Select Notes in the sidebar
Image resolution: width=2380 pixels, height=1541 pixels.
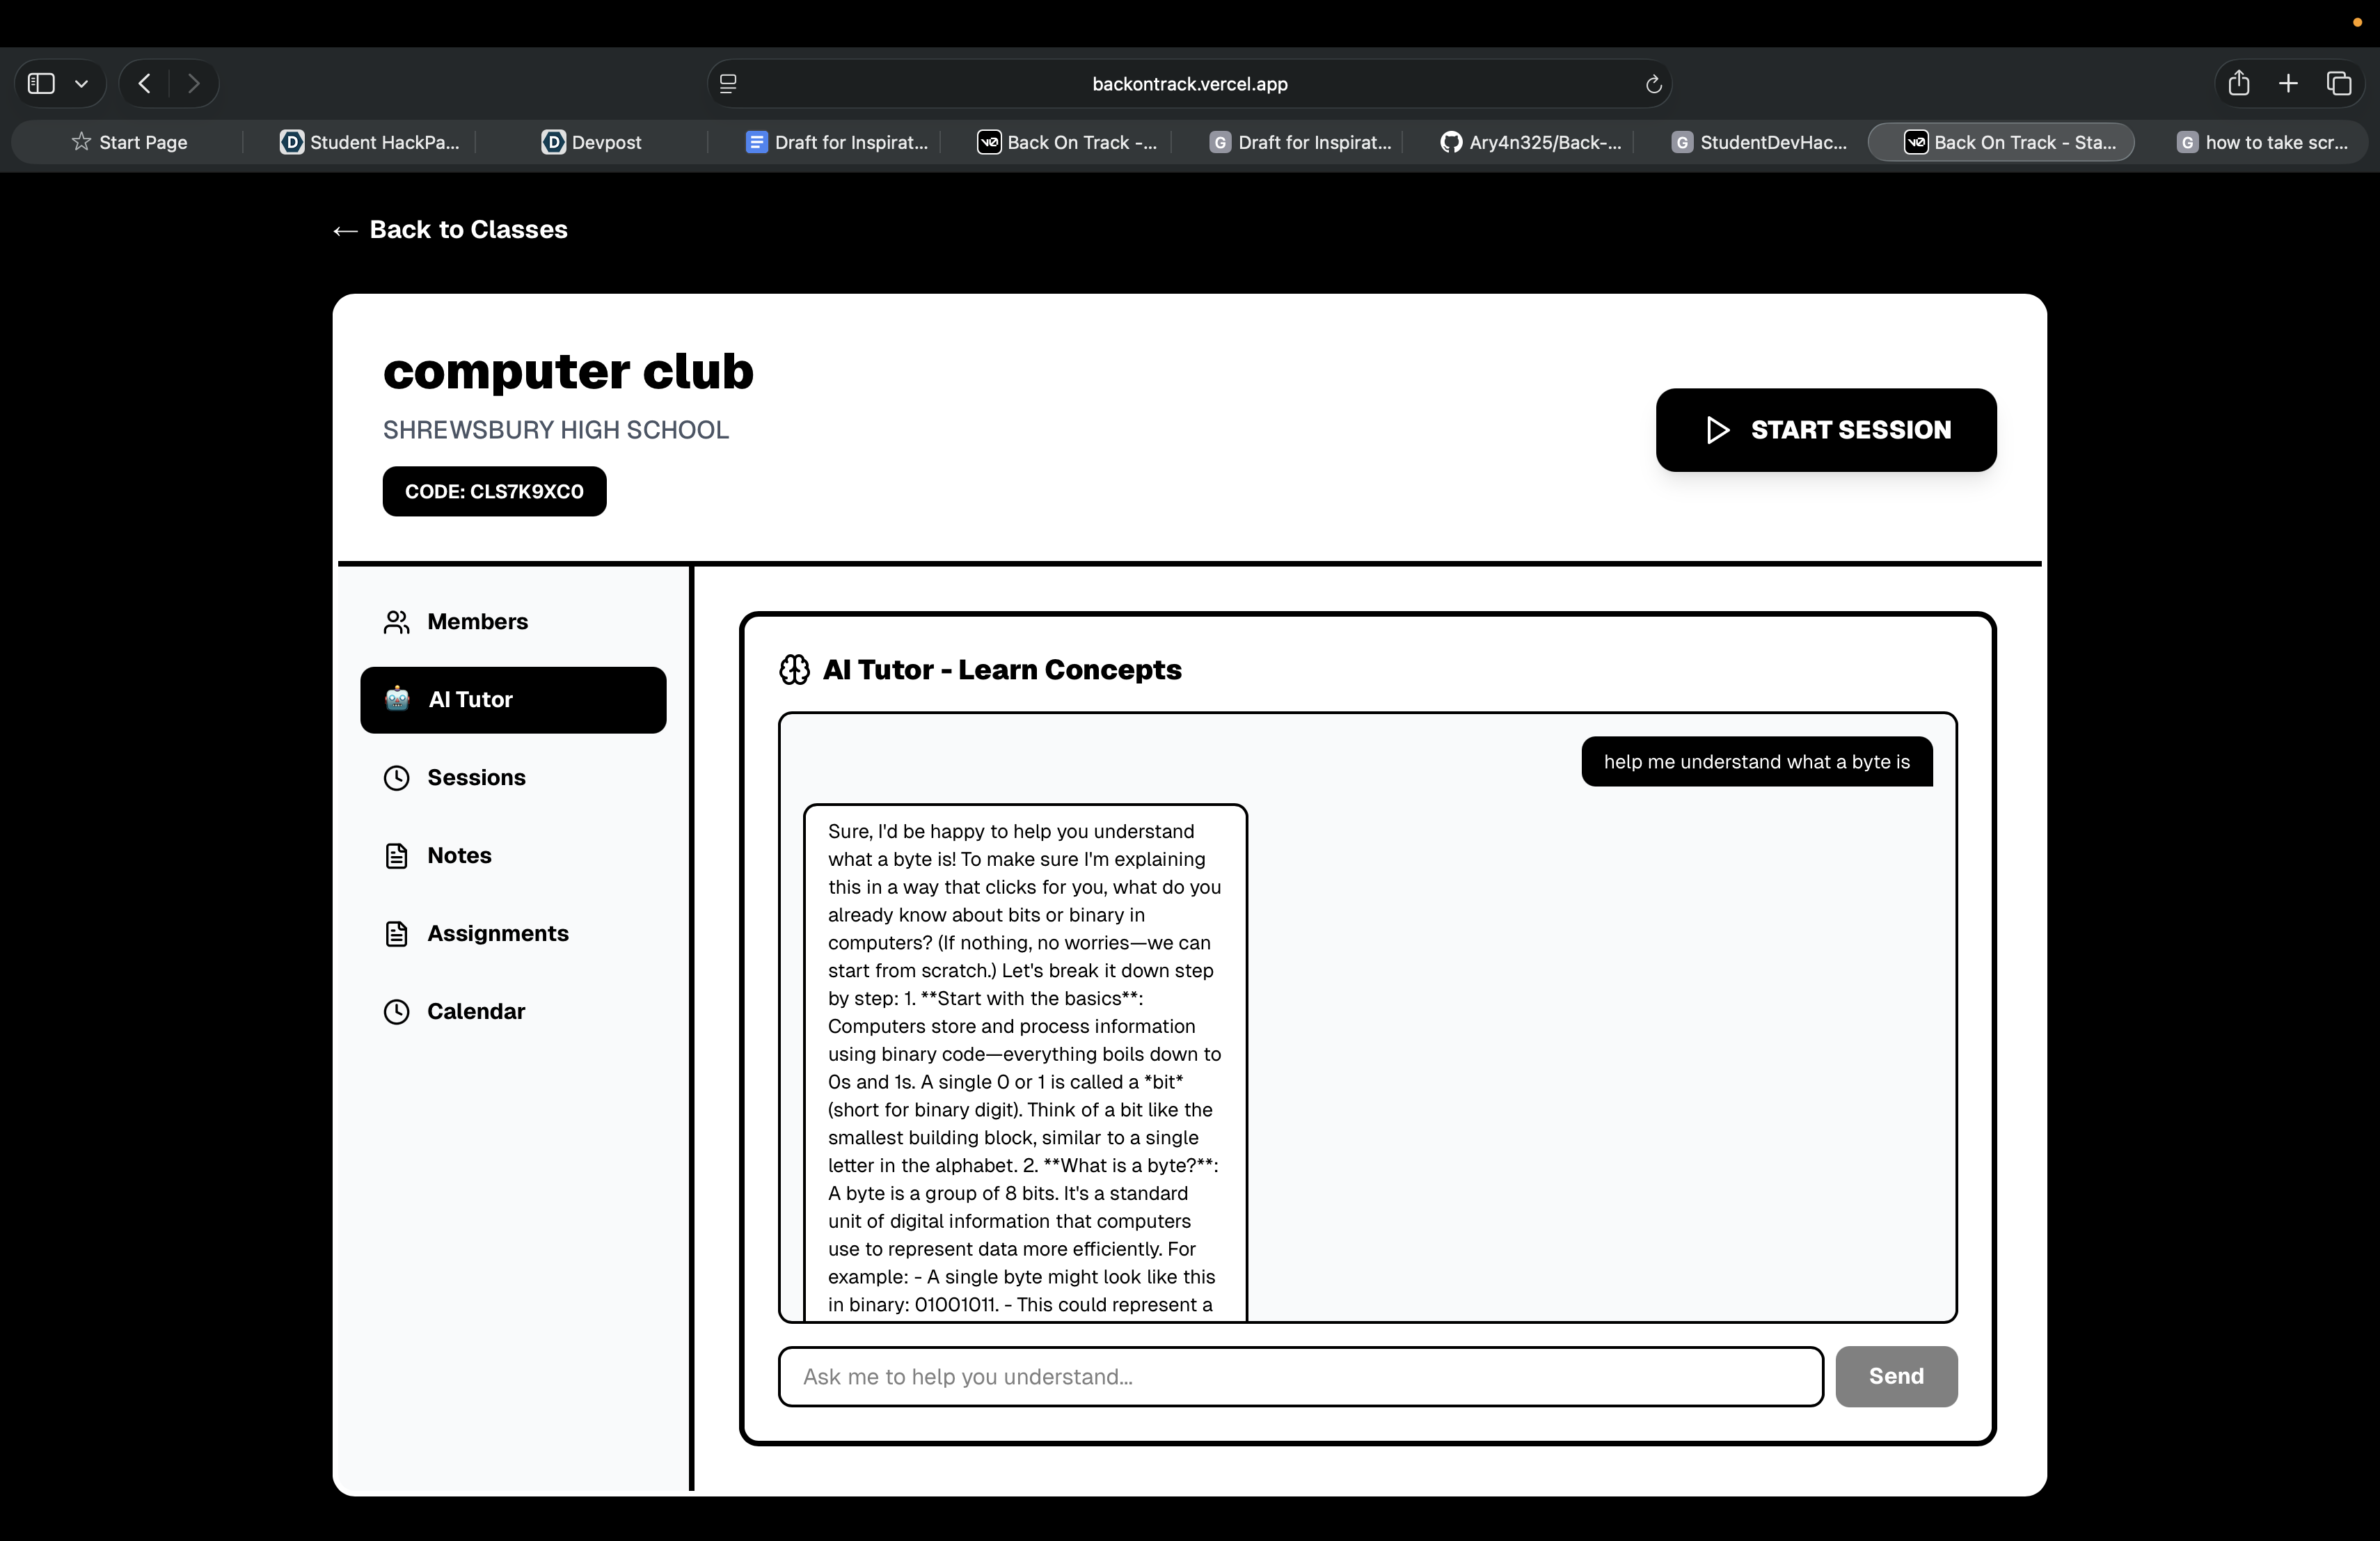pyautogui.click(x=458, y=856)
